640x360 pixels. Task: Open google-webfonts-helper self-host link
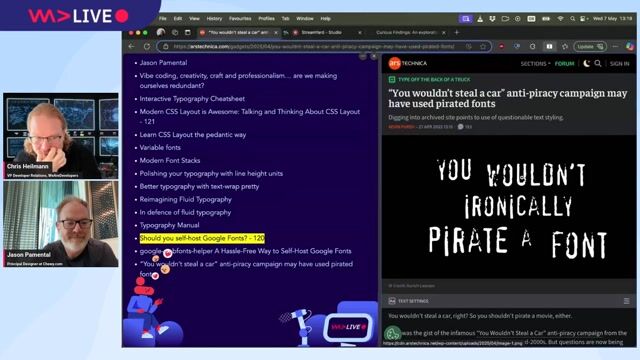click(x=245, y=251)
